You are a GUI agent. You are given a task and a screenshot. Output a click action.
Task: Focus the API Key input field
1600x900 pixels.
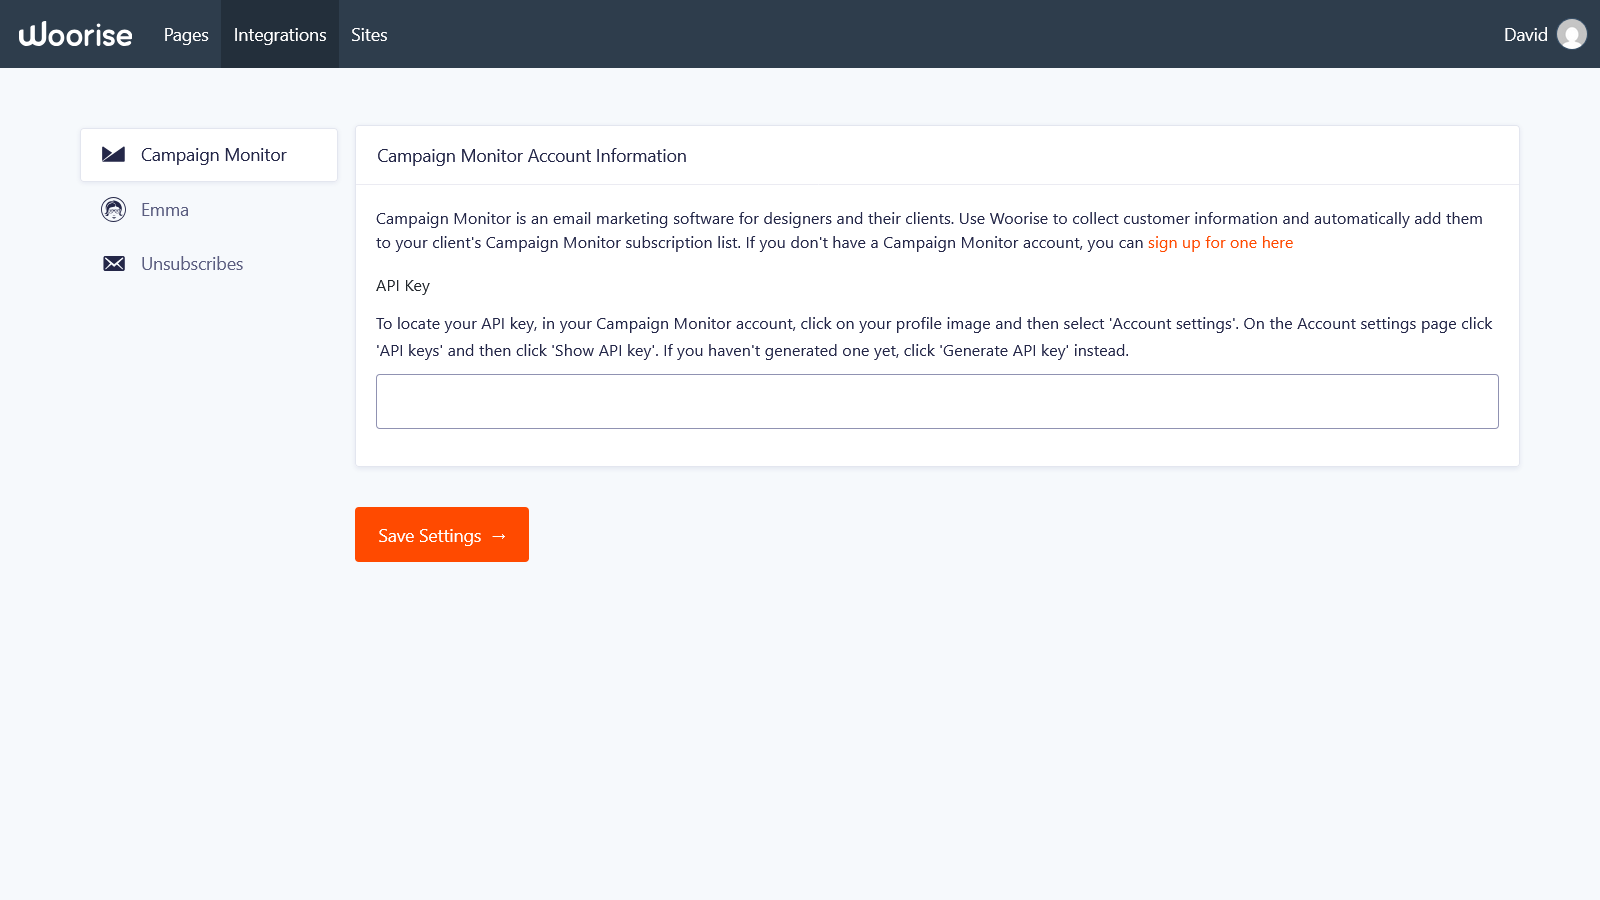(x=937, y=402)
